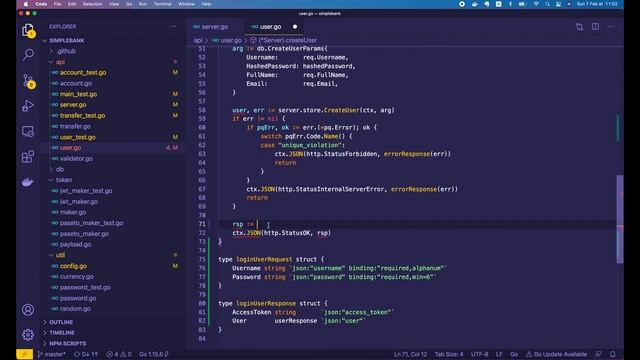Click the editor vertical scrollbar thumb
Image resolution: width=640 pixels, height=360 pixels.
pos(620,219)
